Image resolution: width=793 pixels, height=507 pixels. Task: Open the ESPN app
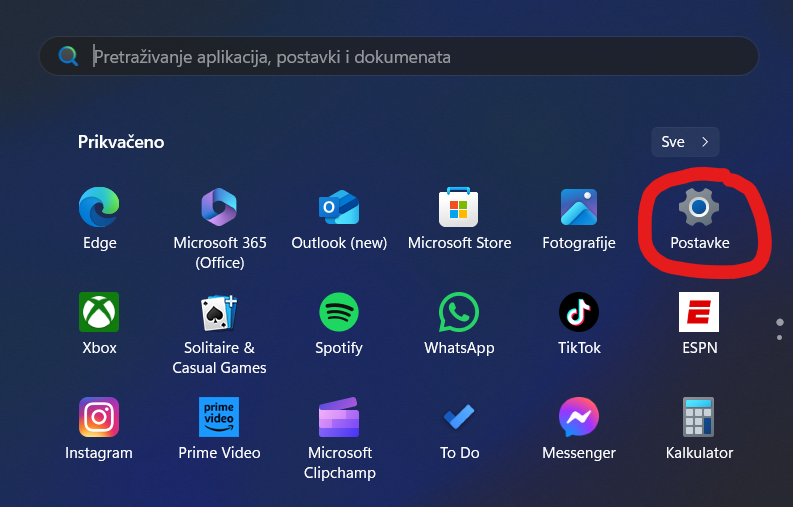(x=699, y=312)
